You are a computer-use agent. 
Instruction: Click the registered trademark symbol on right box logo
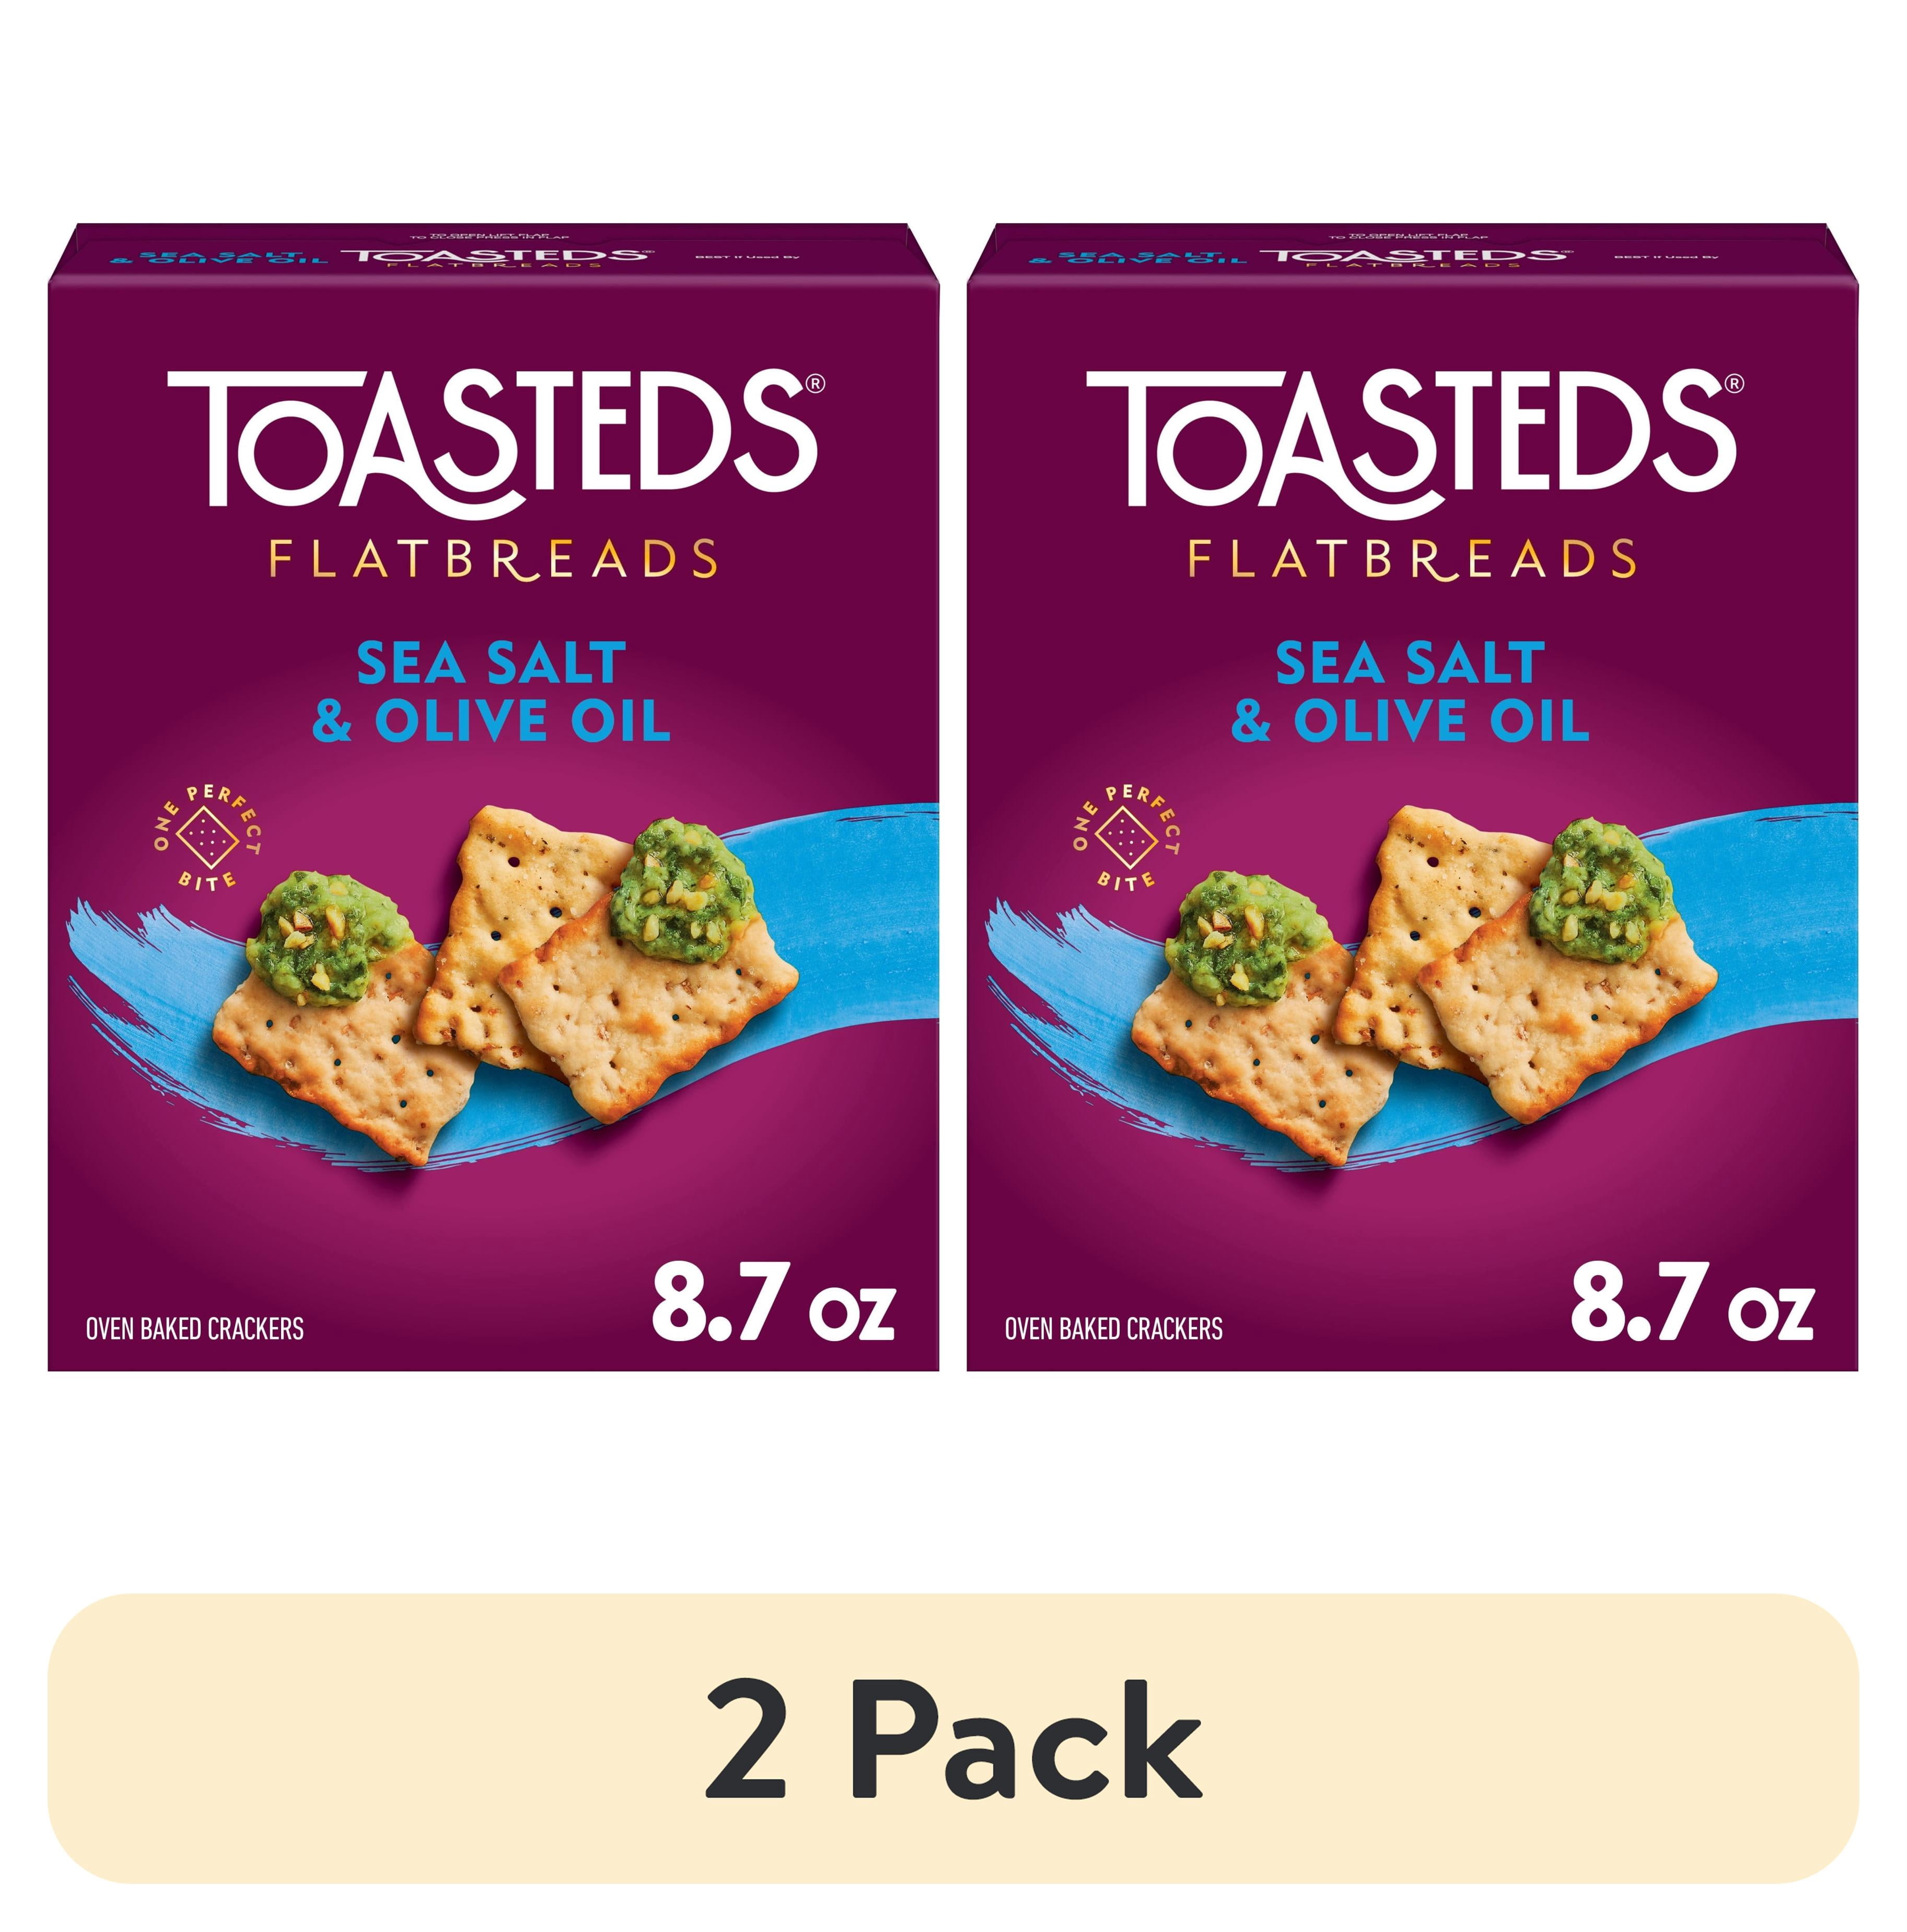(1734, 382)
